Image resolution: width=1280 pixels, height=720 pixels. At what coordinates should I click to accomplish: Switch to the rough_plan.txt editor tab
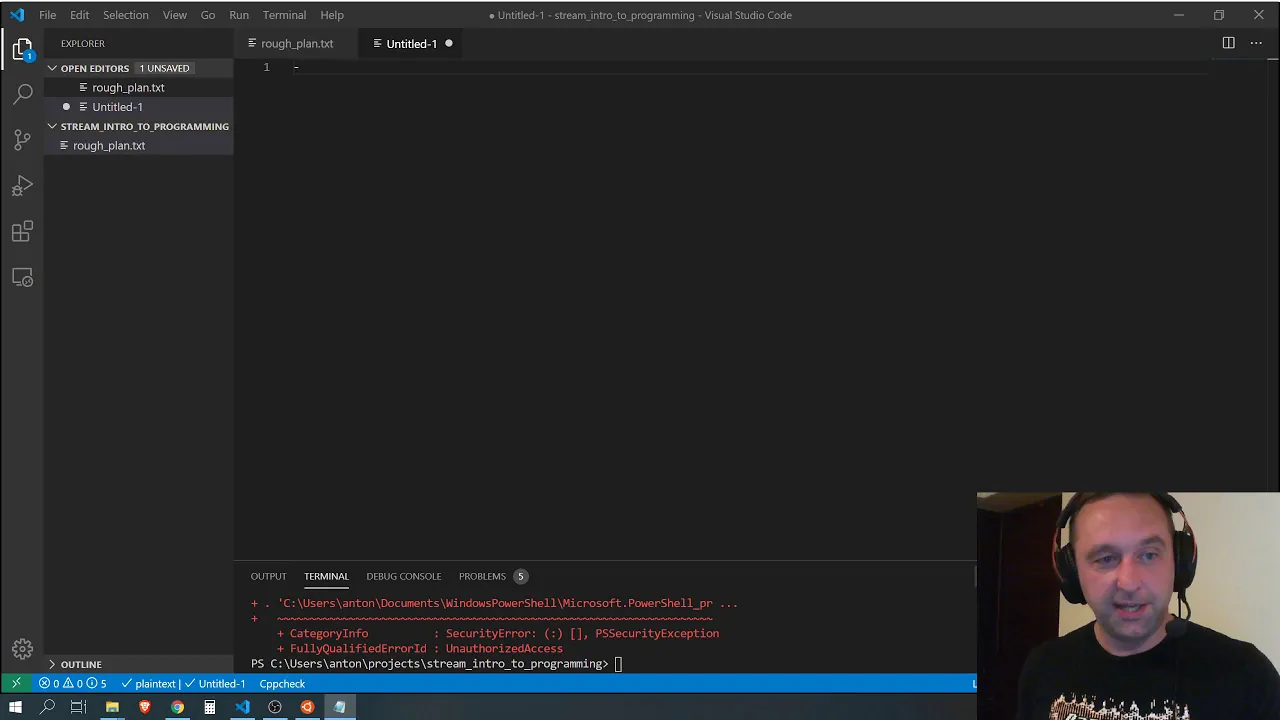[x=297, y=44]
